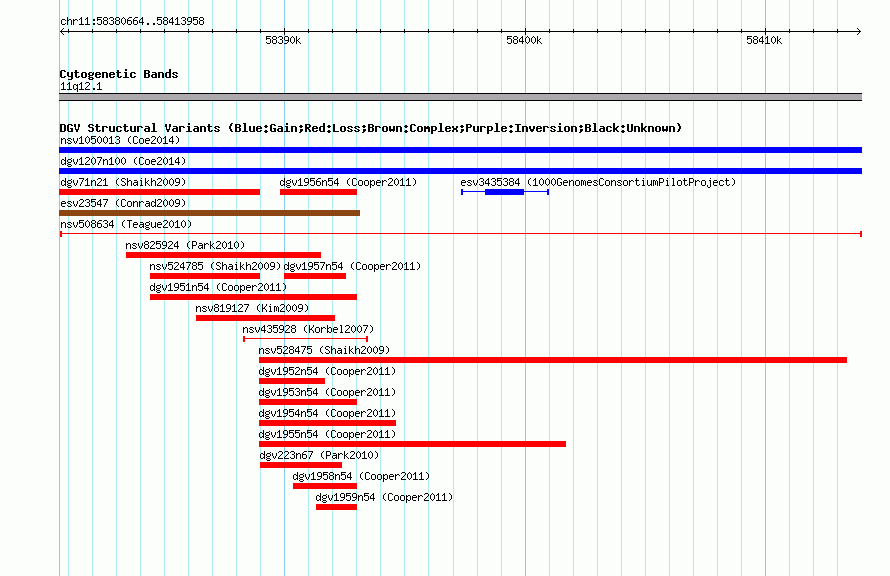This screenshot has width=890, height=576.
Task: Click the blue esv3435384 gain feature
Action: pos(505,192)
